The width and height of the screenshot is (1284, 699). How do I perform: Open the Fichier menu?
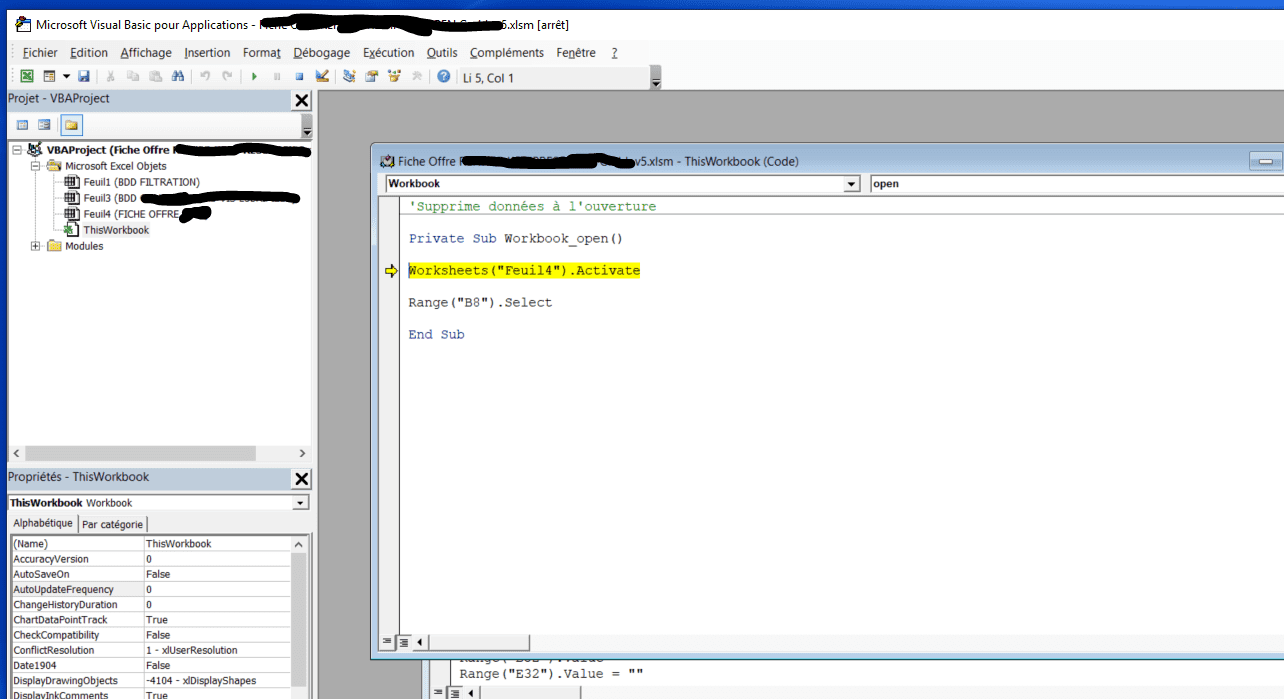tap(40, 53)
